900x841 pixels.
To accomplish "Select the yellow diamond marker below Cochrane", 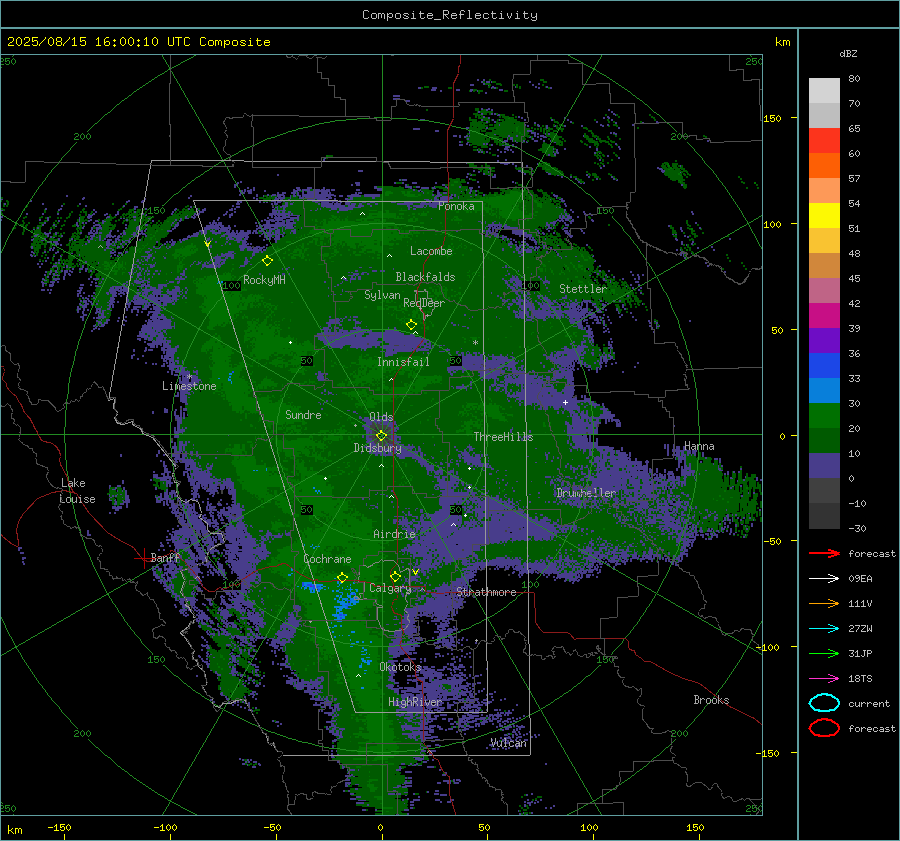I will click(342, 578).
